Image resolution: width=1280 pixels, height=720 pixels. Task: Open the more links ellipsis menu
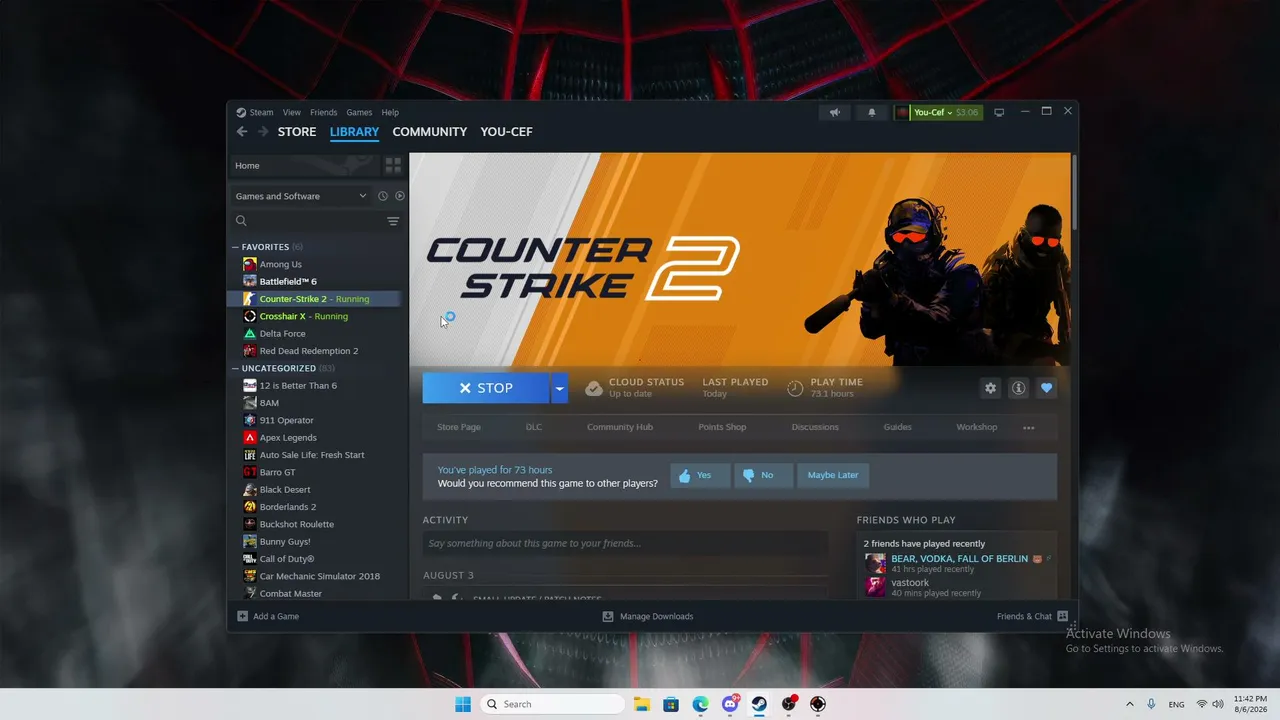pyautogui.click(x=1029, y=428)
